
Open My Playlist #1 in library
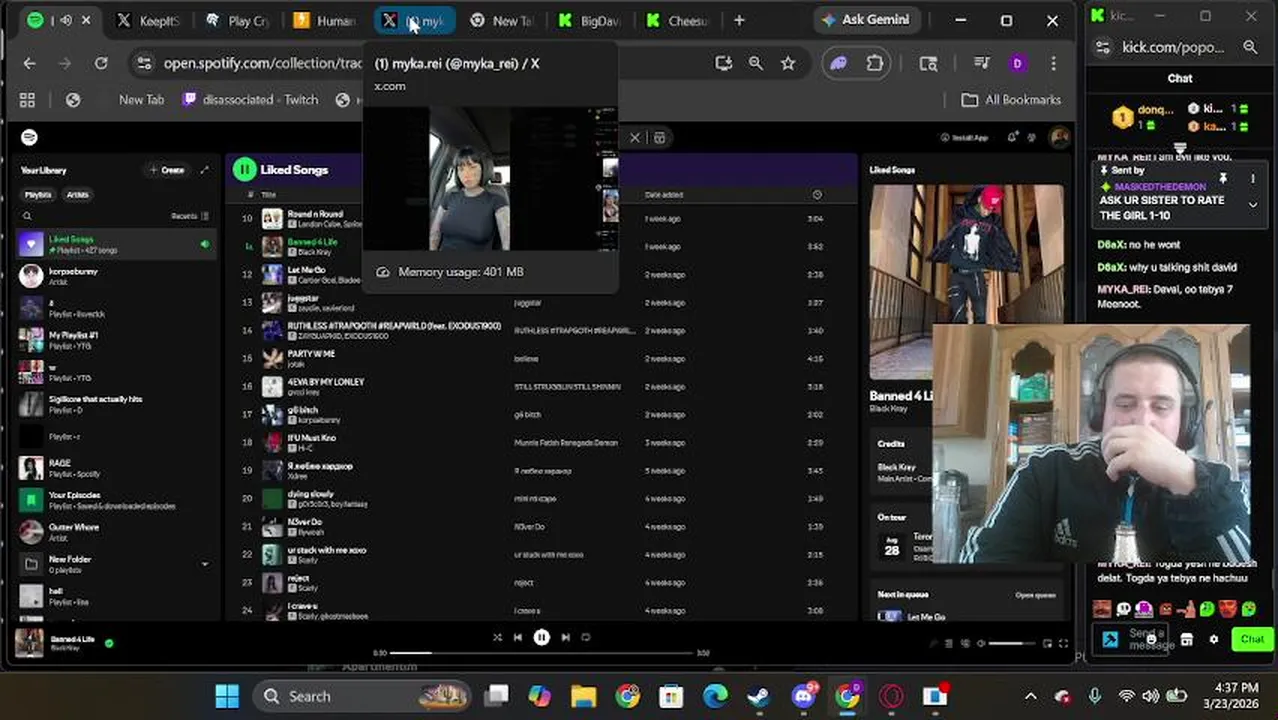click(116, 340)
